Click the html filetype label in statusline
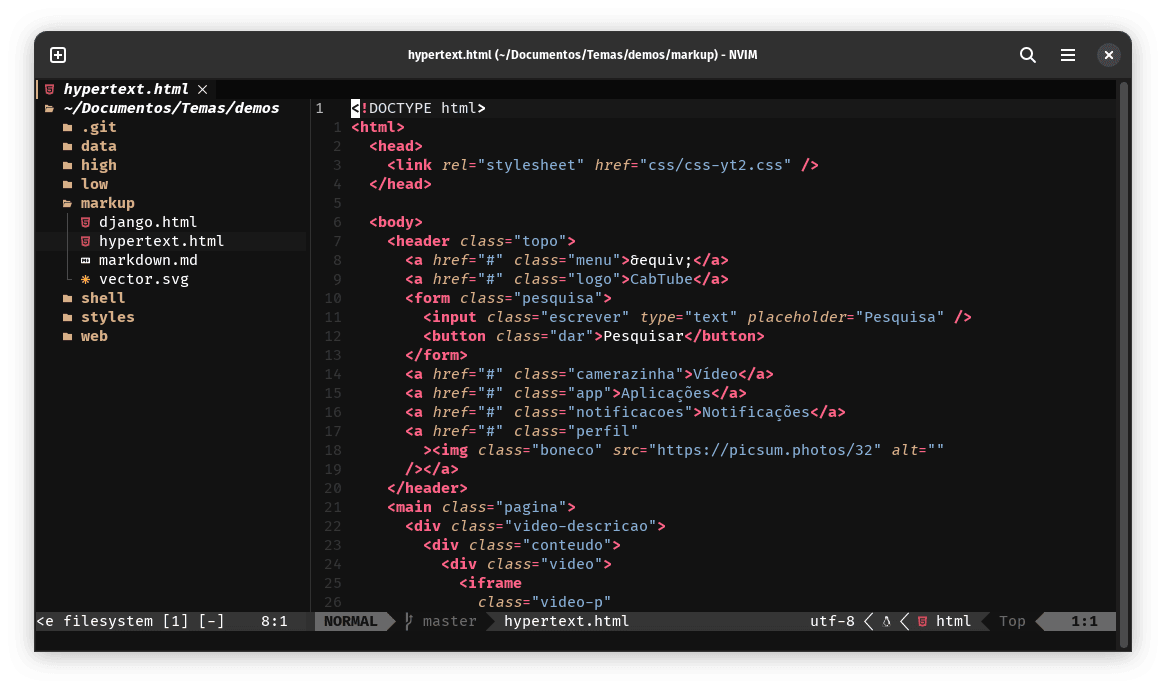This screenshot has width=1166, height=689. 953,621
